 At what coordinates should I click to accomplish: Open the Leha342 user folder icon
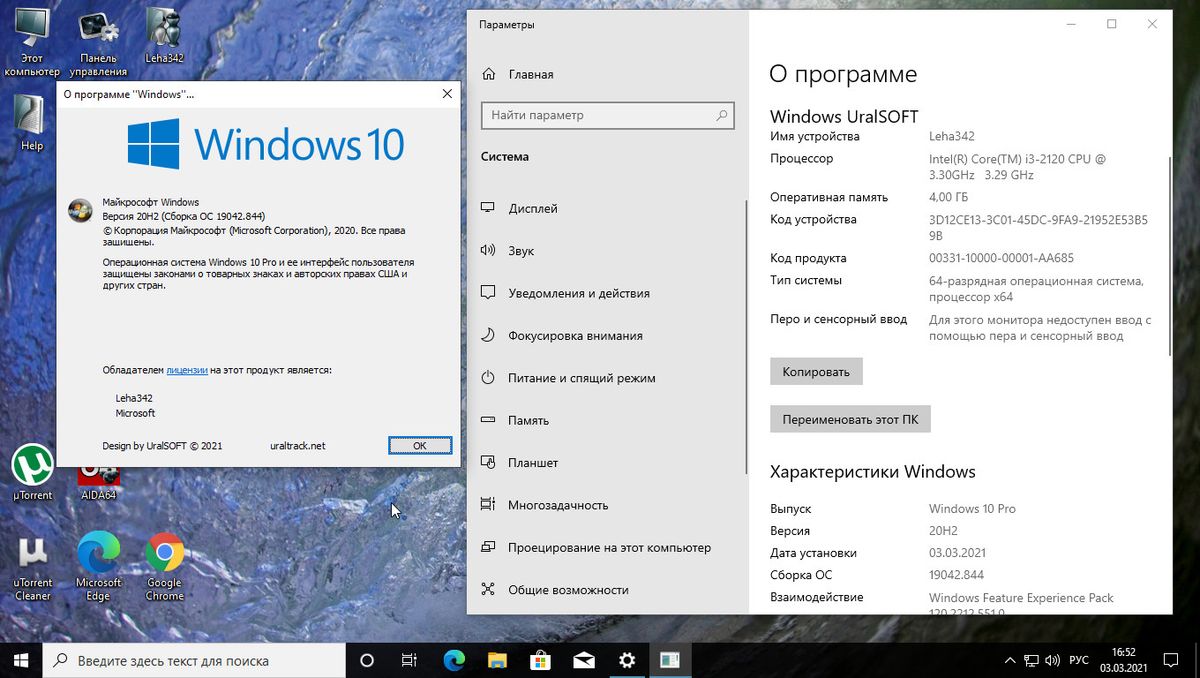click(x=163, y=35)
